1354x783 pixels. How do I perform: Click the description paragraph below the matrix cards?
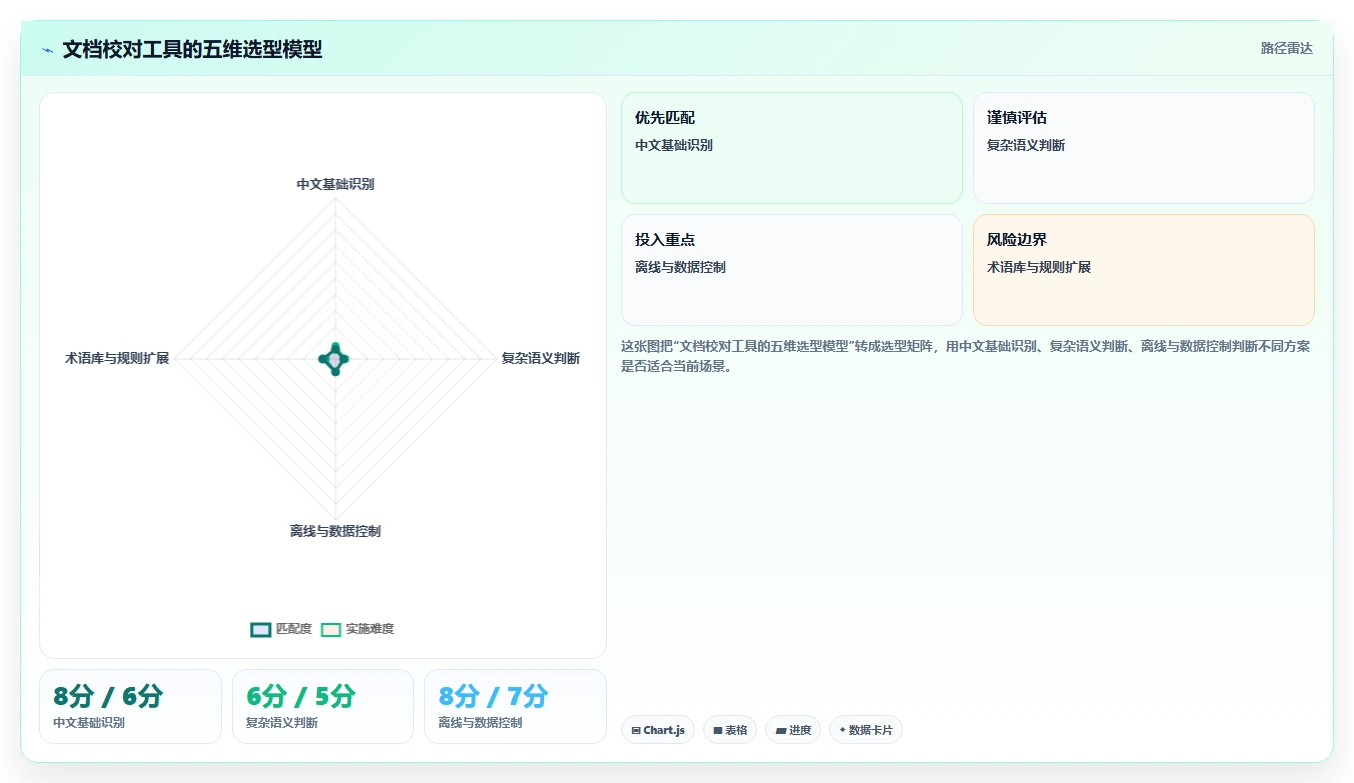(x=967, y=356)
